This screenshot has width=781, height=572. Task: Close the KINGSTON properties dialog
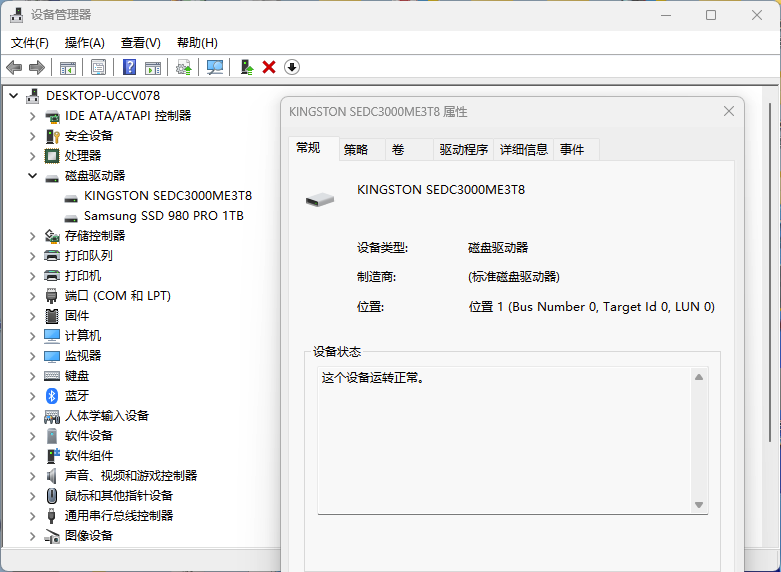pos(729,111)
